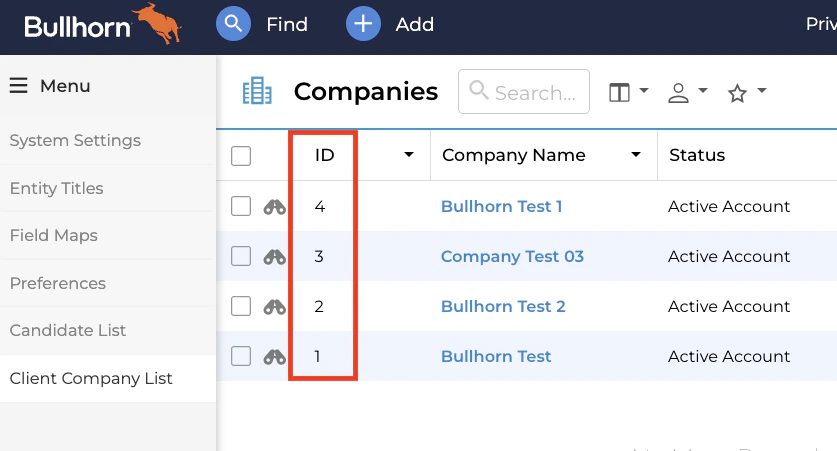Image resolution: width=837 pixels, height=451 pixels.
Task: Open the hamburger Menu icon
Action: [18, 85]
